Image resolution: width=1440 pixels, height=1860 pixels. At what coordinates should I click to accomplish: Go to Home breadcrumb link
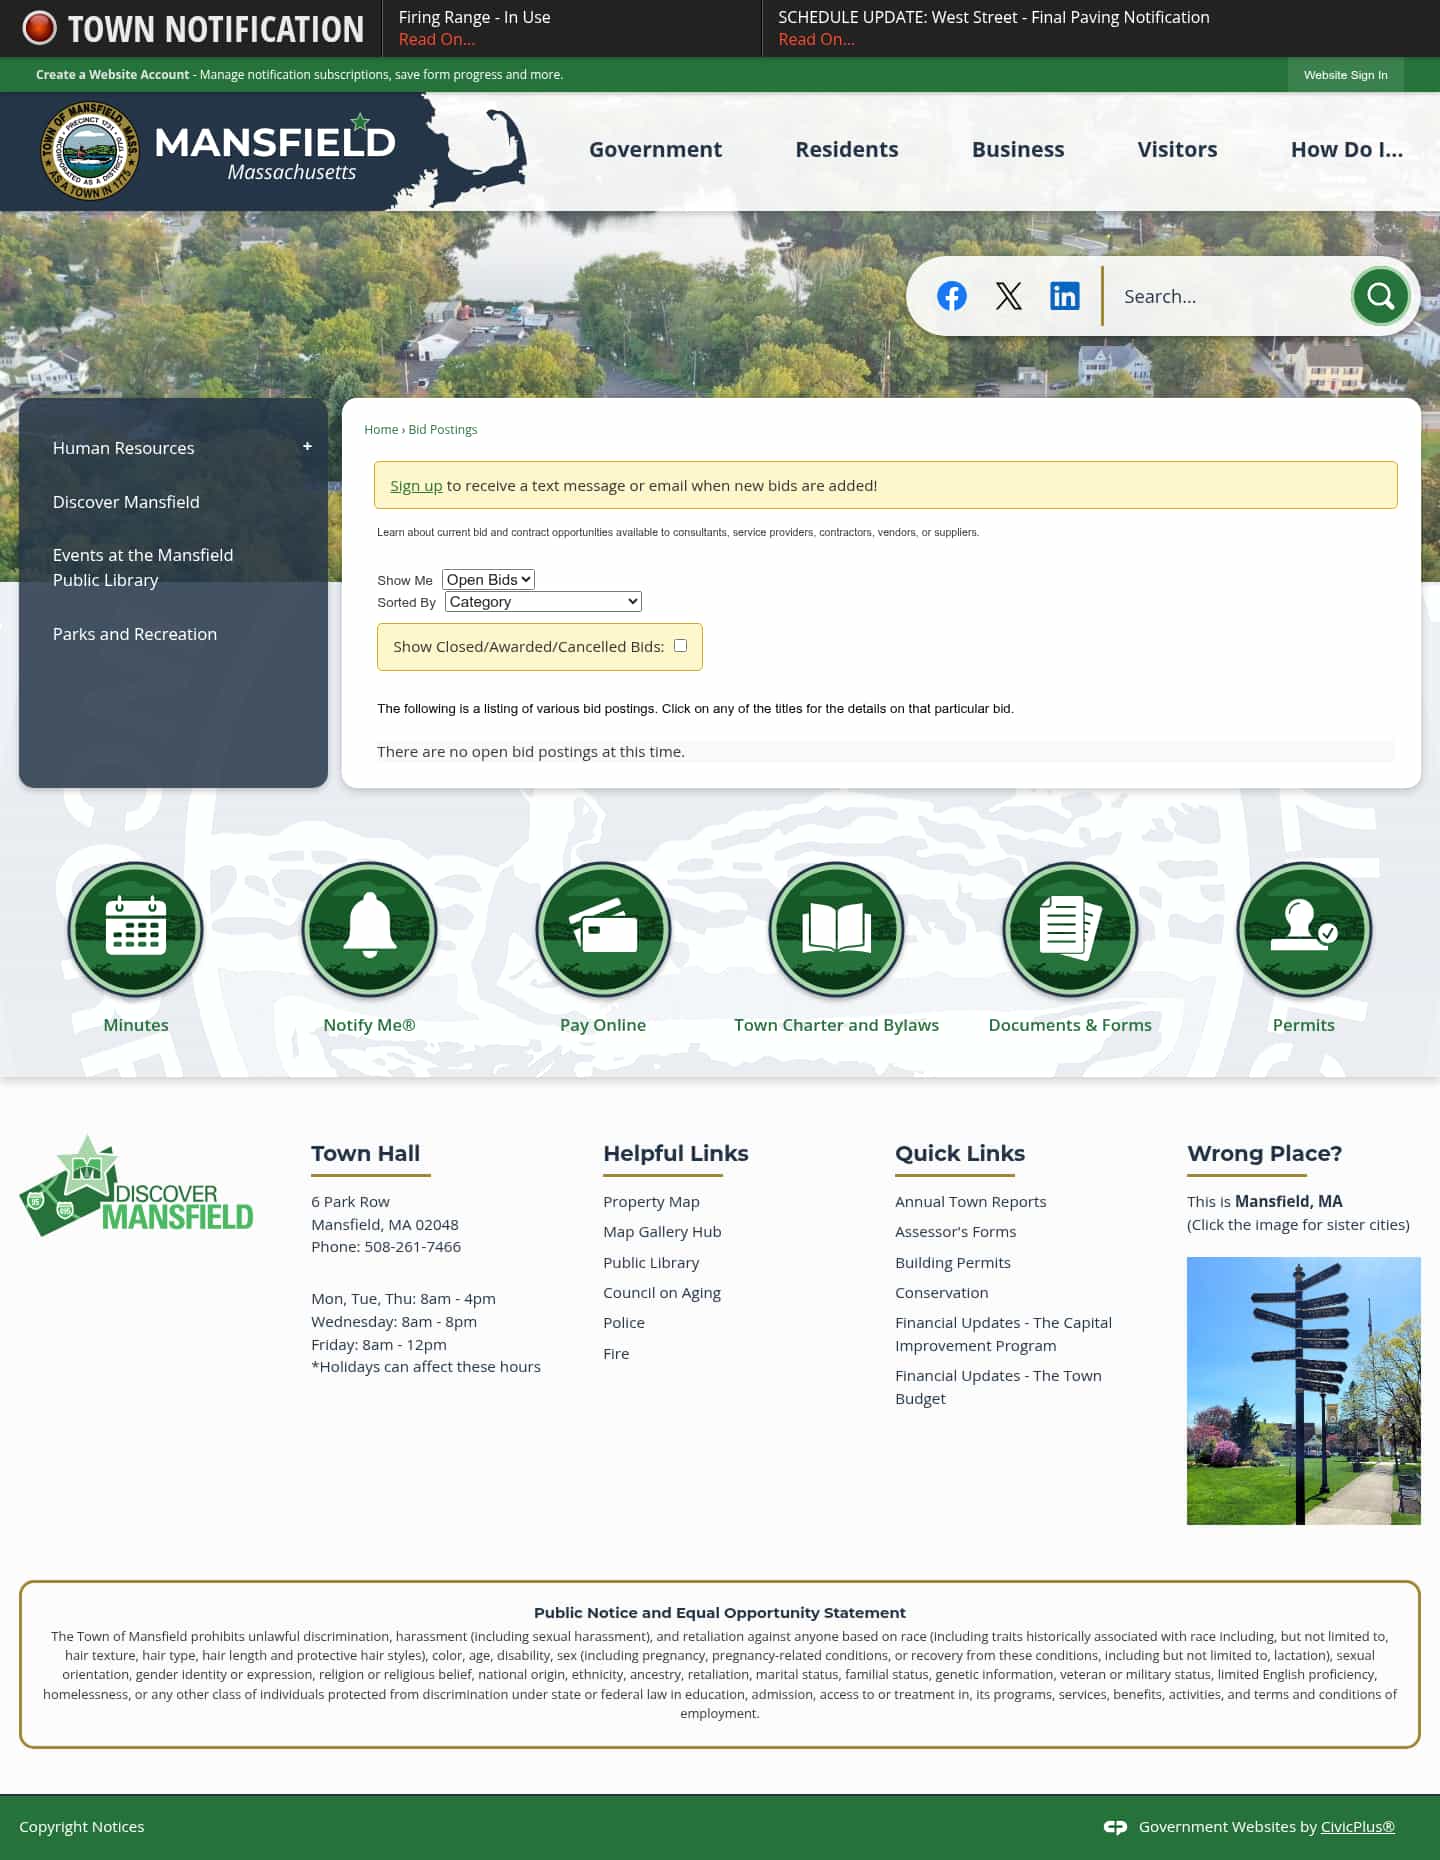pos(381,430)
